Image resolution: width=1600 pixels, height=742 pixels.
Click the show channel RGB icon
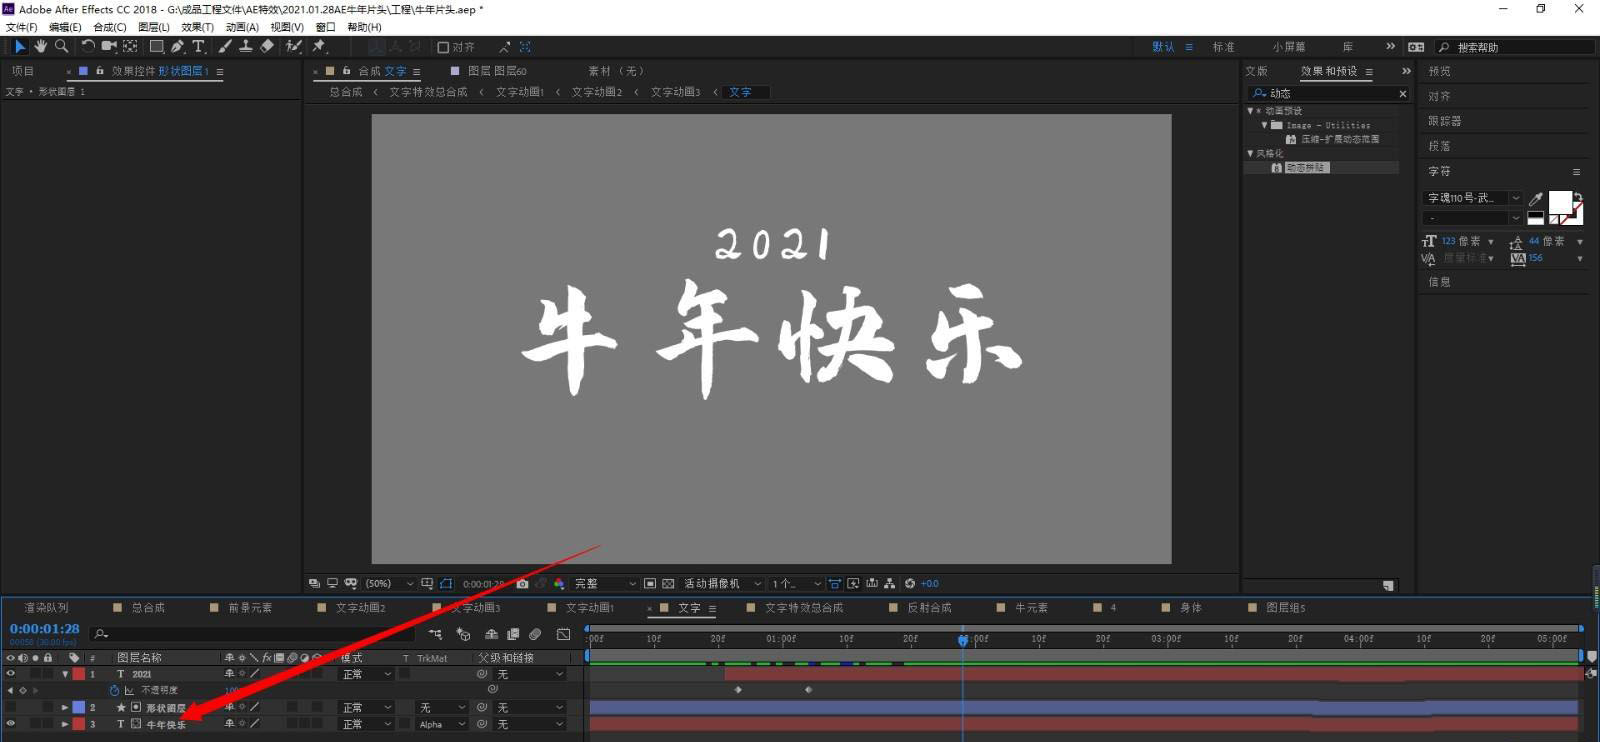pyautogui.click(x=559, y=583)
